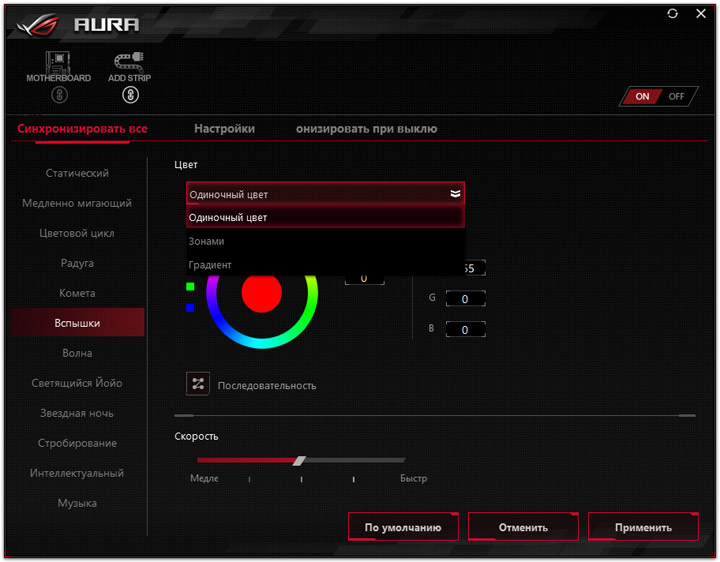This screenshot has height=562, width=720.
Task: Click the G value input field
Action: pyautogui.click(x=465, y=299)
